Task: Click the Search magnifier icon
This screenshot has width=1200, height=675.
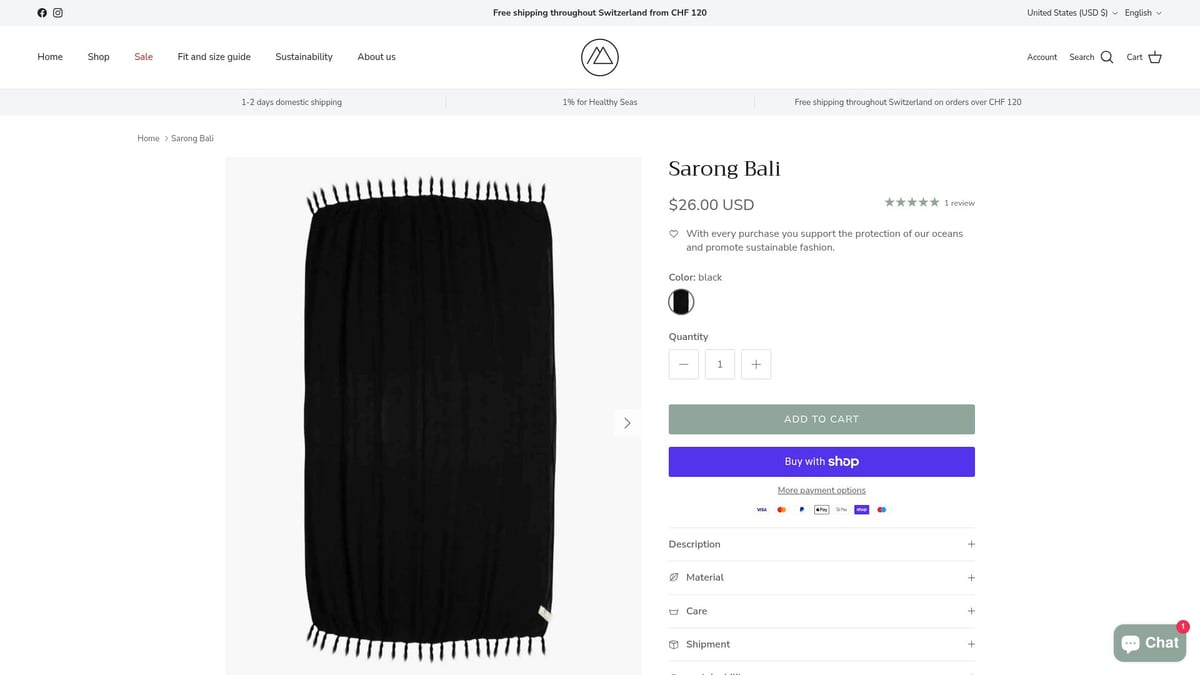Action: point(1106,57)
